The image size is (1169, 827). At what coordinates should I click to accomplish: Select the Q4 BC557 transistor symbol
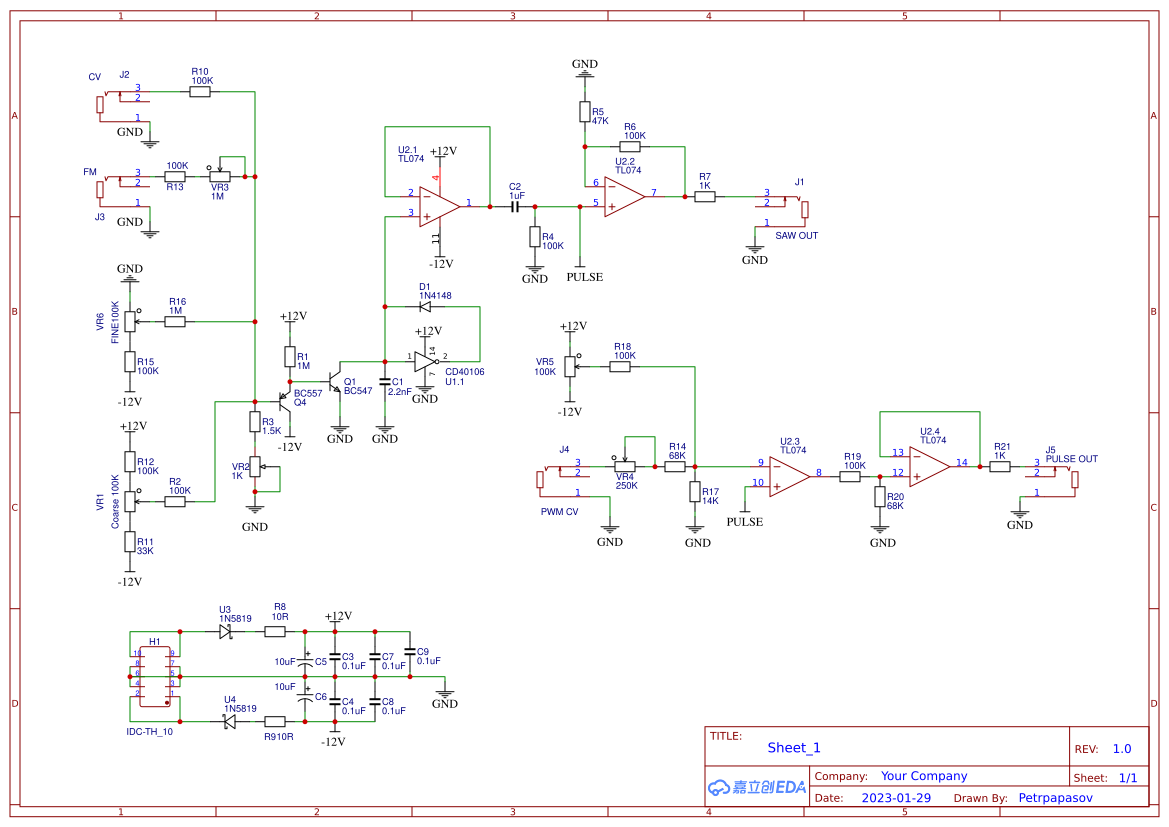point(286,402)
